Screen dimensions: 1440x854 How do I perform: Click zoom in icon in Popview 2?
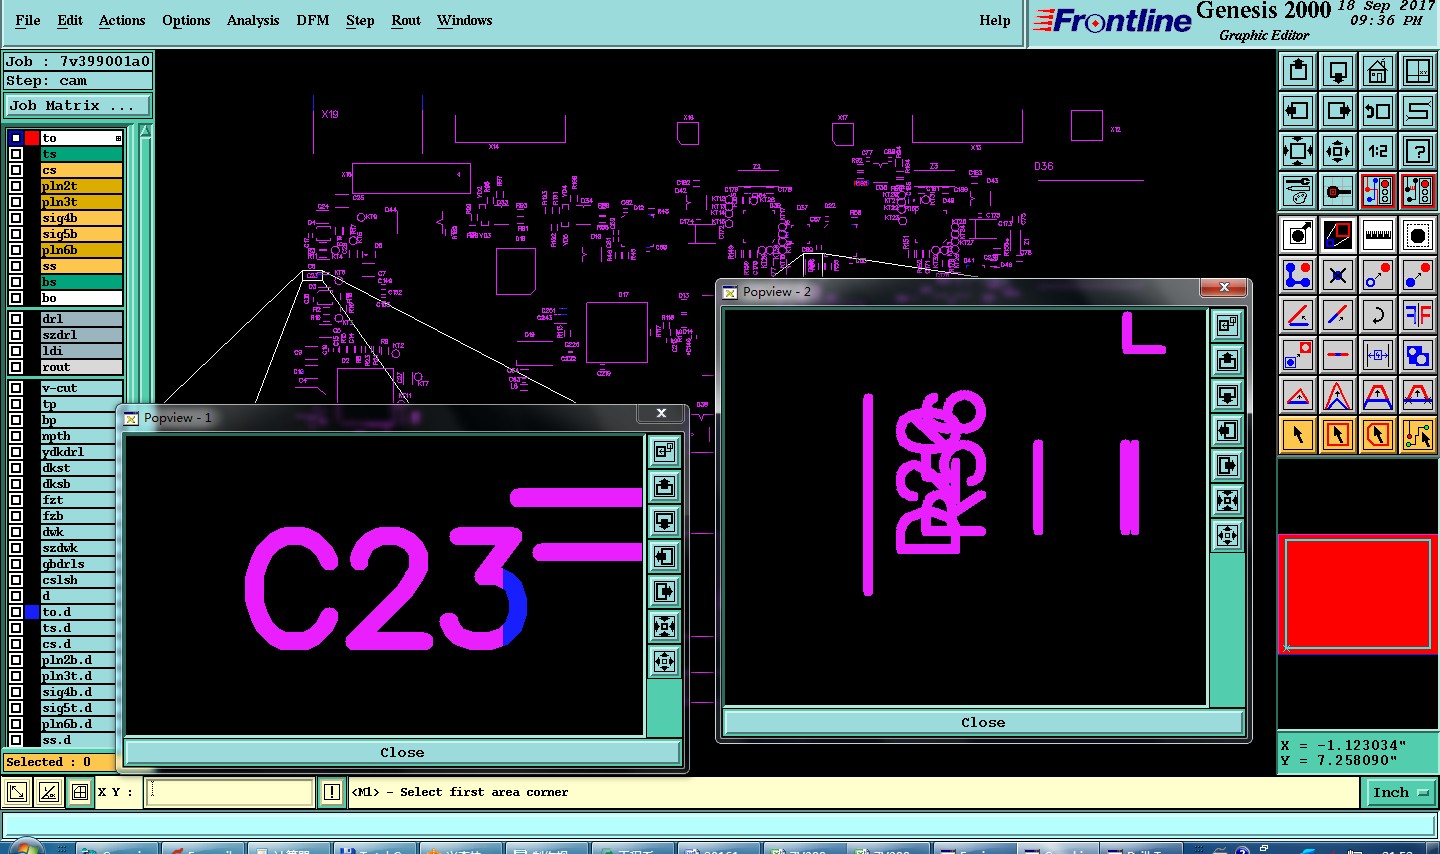coord(1227,500)
